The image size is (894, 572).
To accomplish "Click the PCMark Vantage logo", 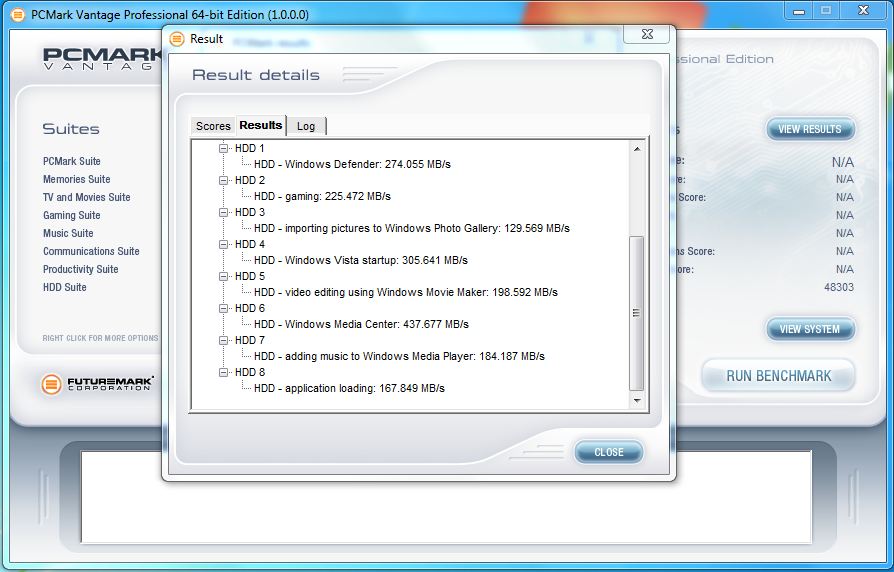I will coord(103,59).
